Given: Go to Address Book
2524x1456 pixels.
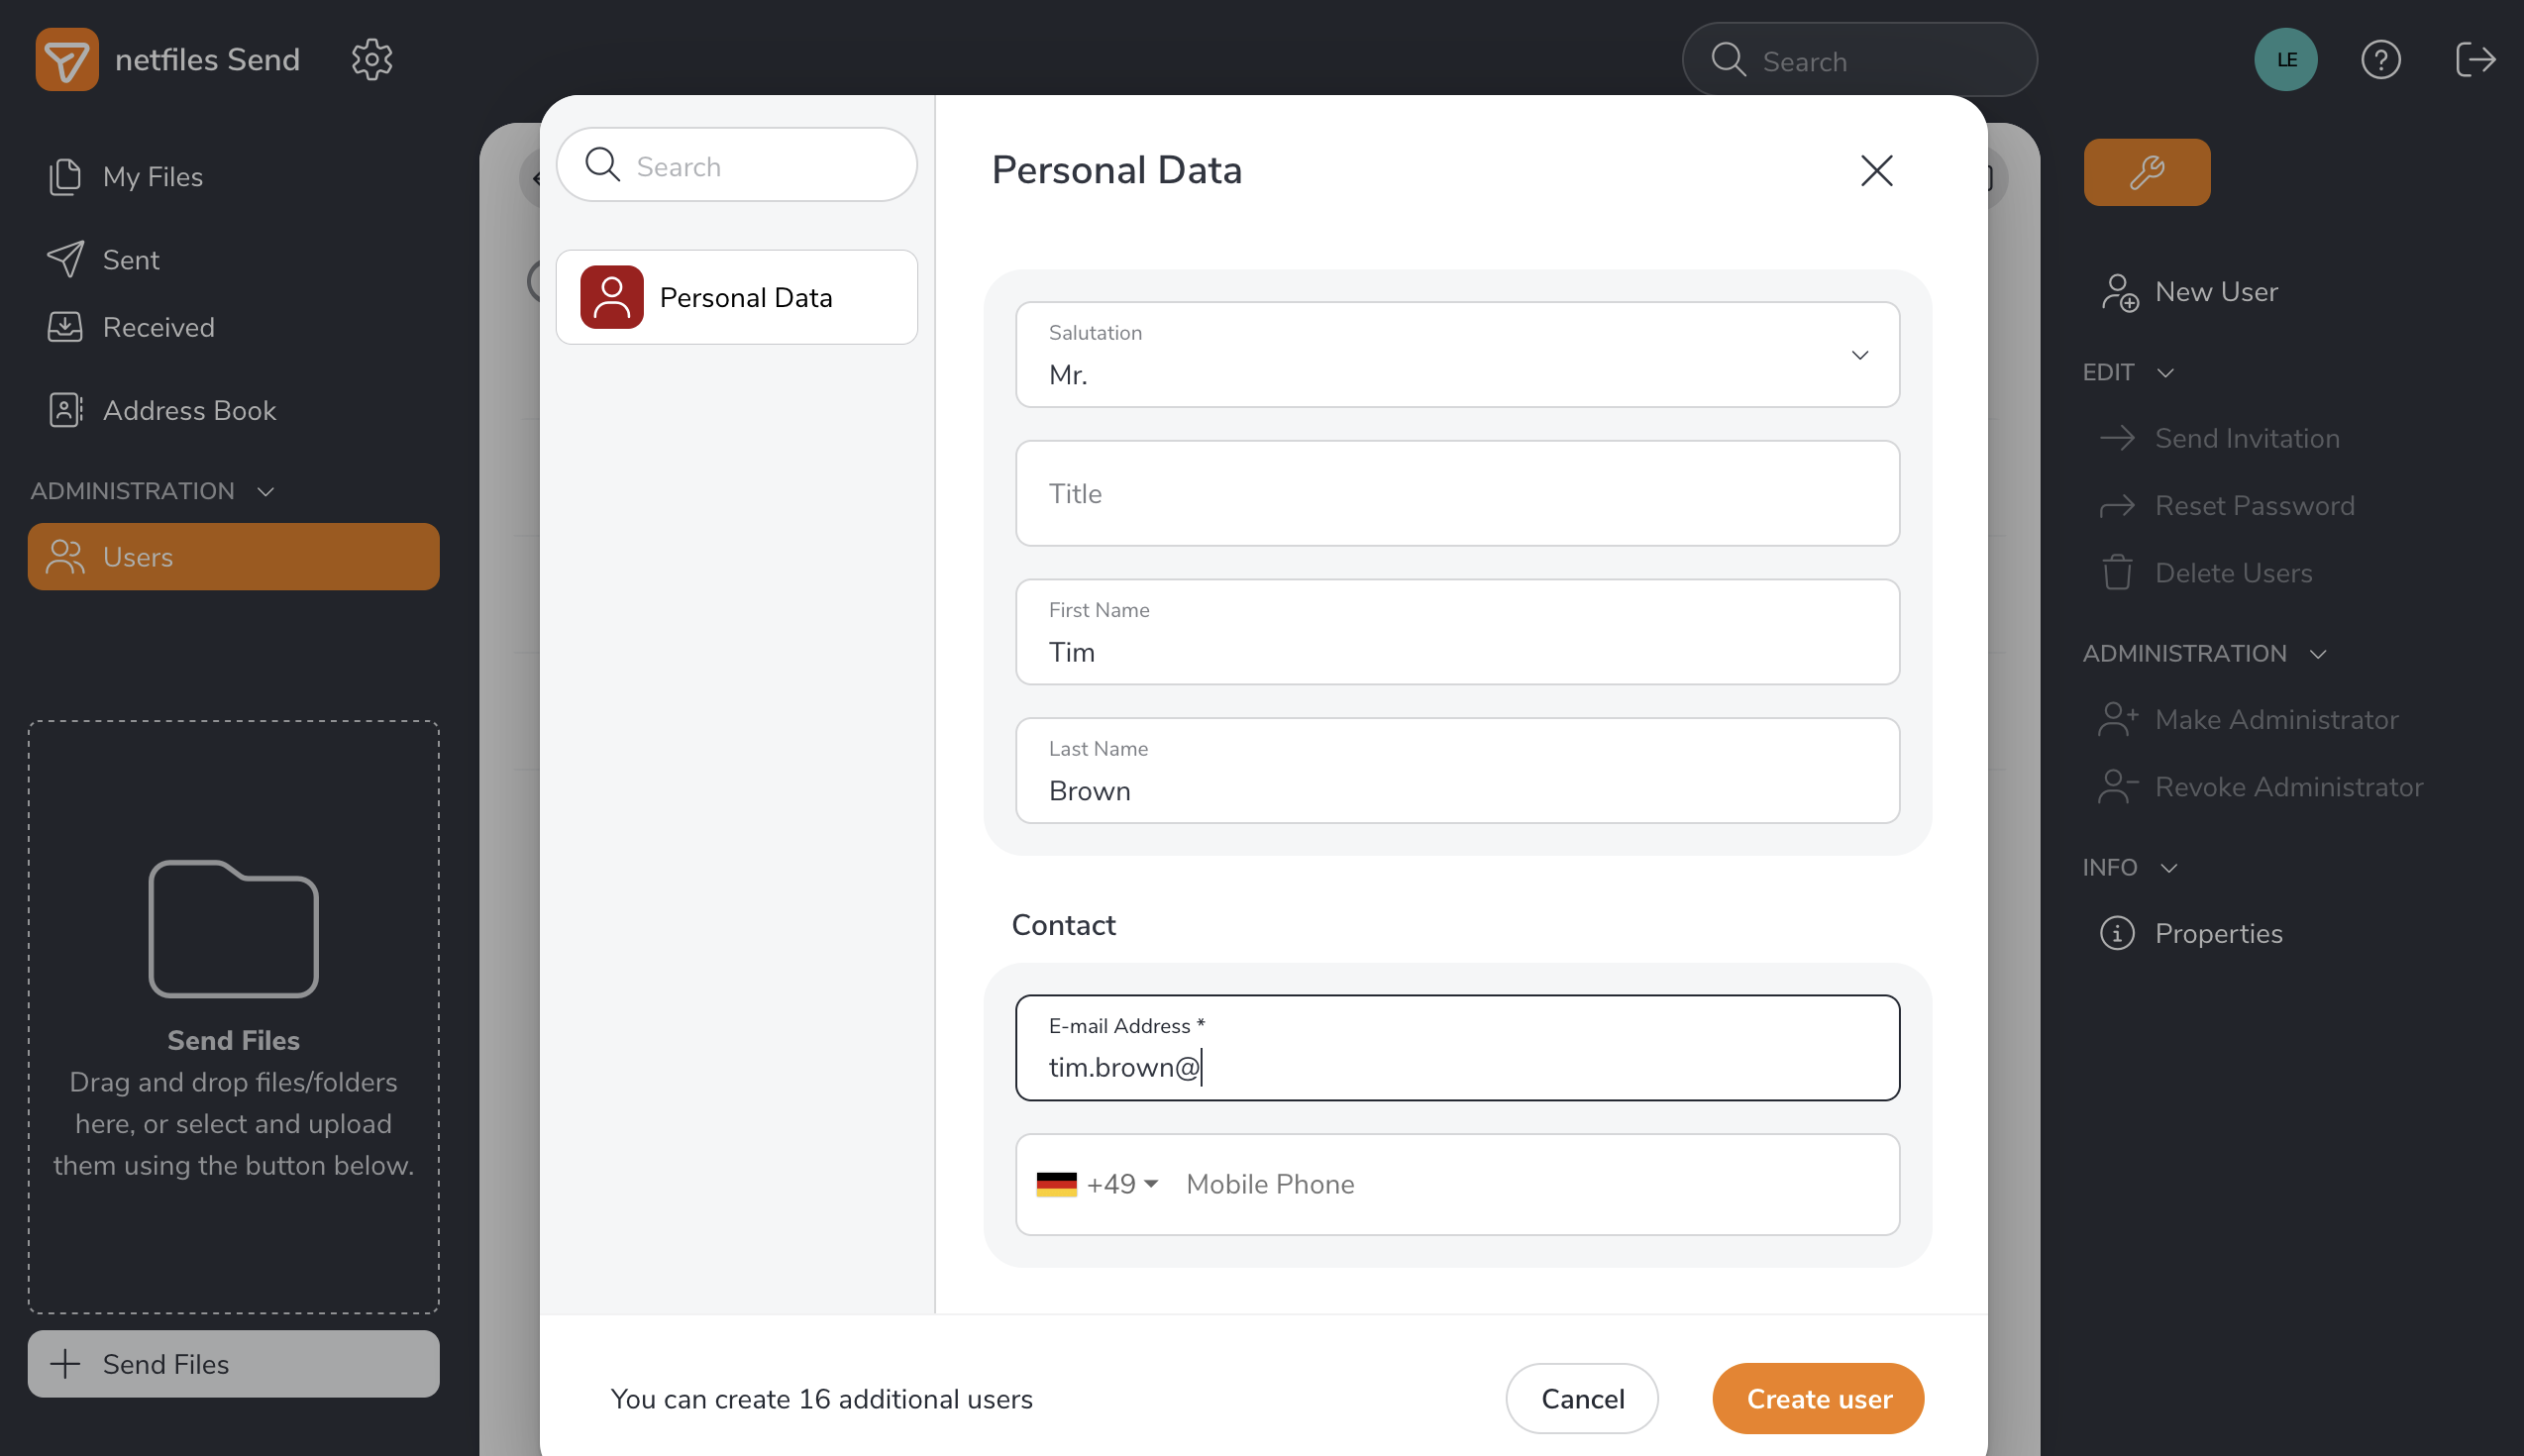Looking at the screenshot, I should click(x=189, y=411).
